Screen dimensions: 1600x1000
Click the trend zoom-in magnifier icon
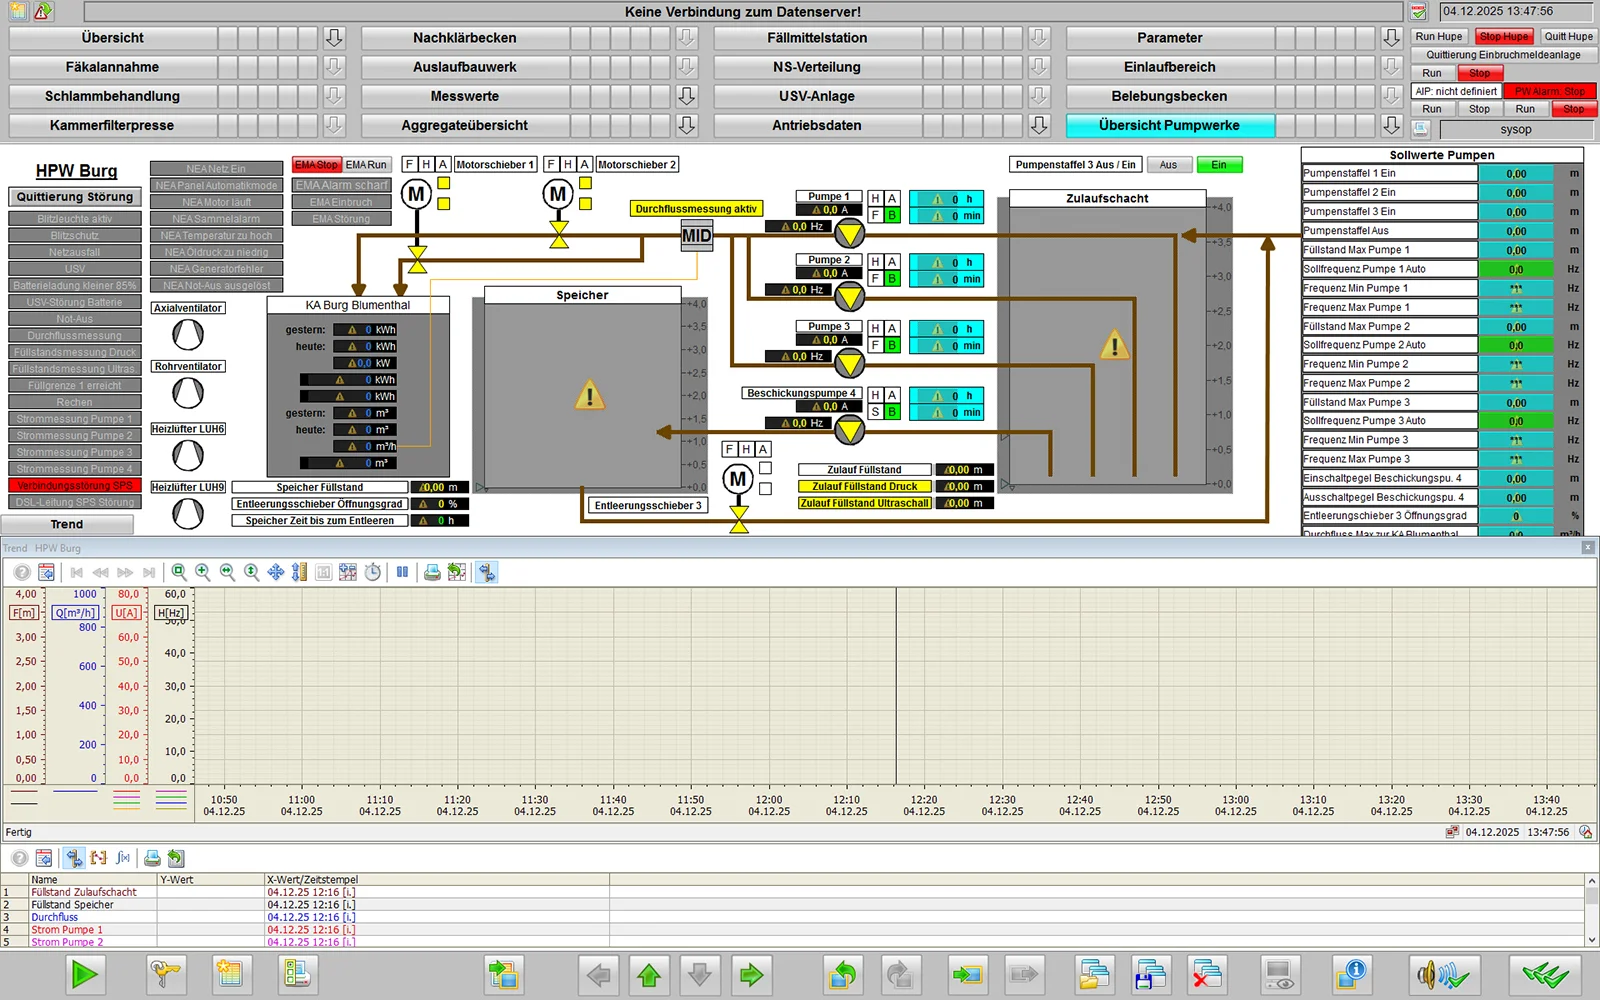pyautogui.click(x=203, y=572)
